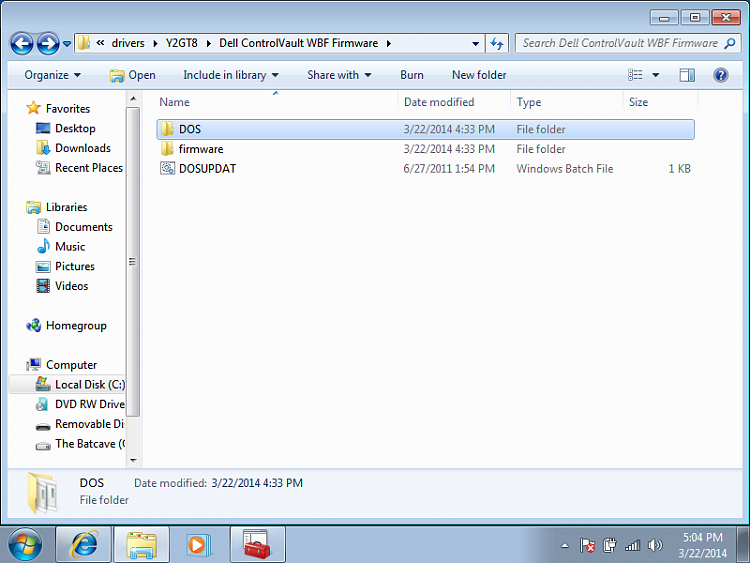Open Videos library
Screen dimensions: 750x563
click(71, 286)
